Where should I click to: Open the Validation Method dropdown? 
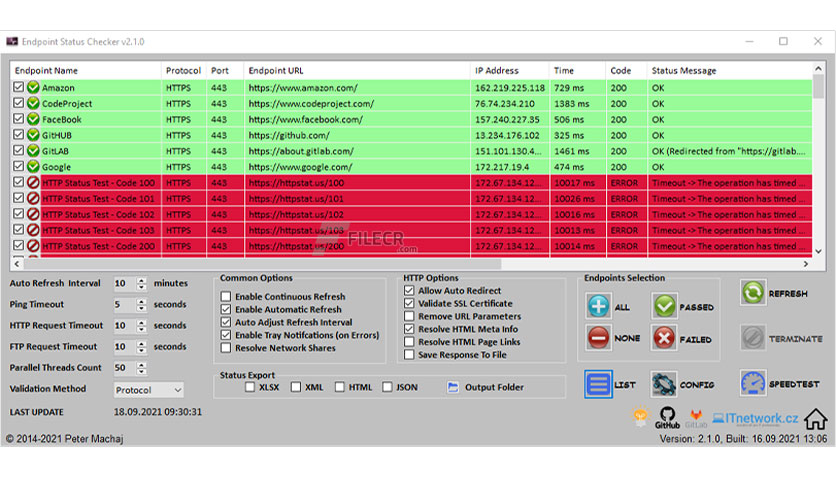[148, 390]
